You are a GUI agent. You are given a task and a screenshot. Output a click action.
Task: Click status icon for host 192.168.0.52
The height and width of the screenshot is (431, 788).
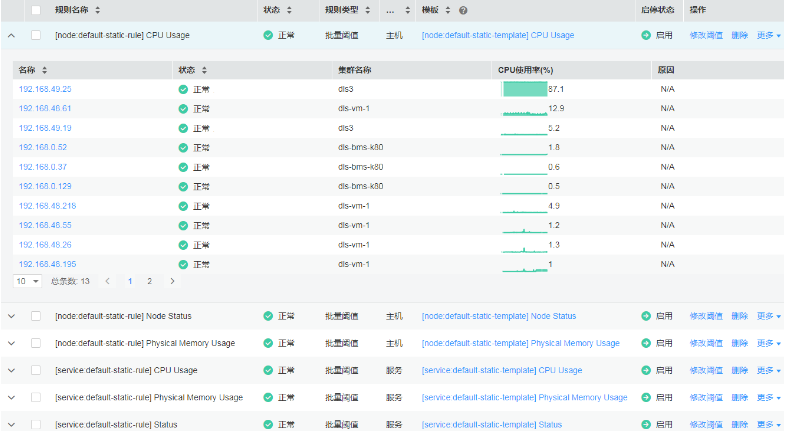tap(183, 148)
